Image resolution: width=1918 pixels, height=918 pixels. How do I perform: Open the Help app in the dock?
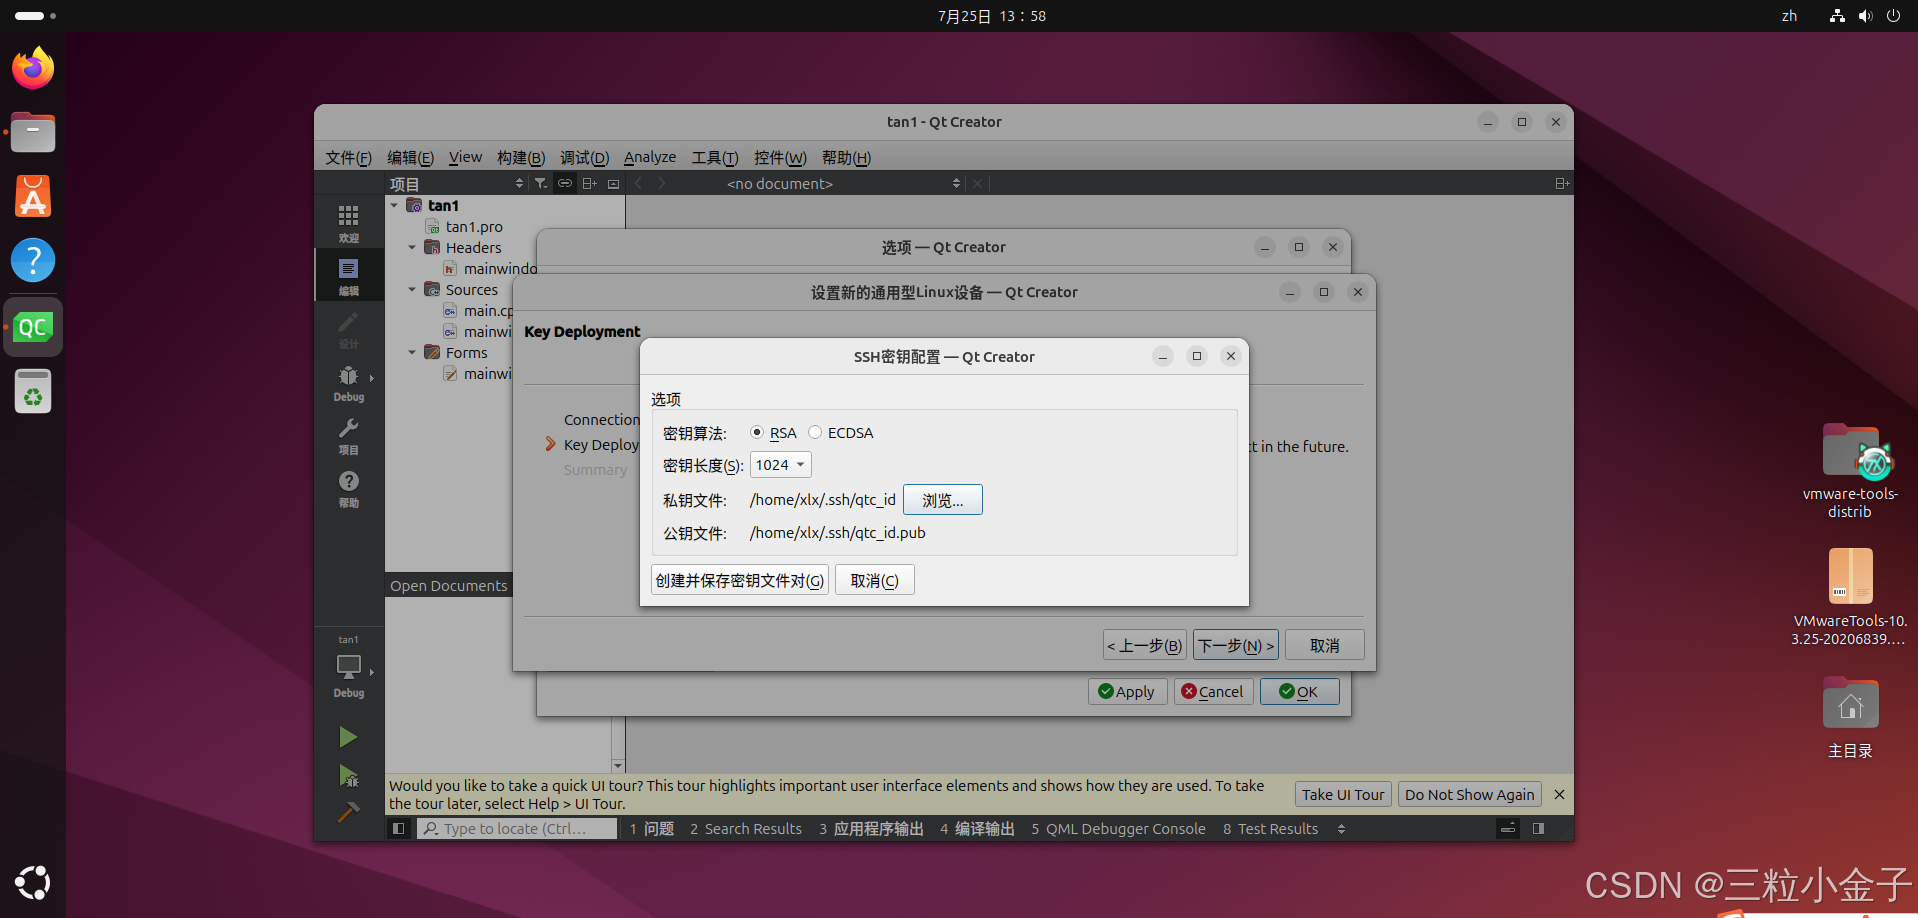(33, 260)
